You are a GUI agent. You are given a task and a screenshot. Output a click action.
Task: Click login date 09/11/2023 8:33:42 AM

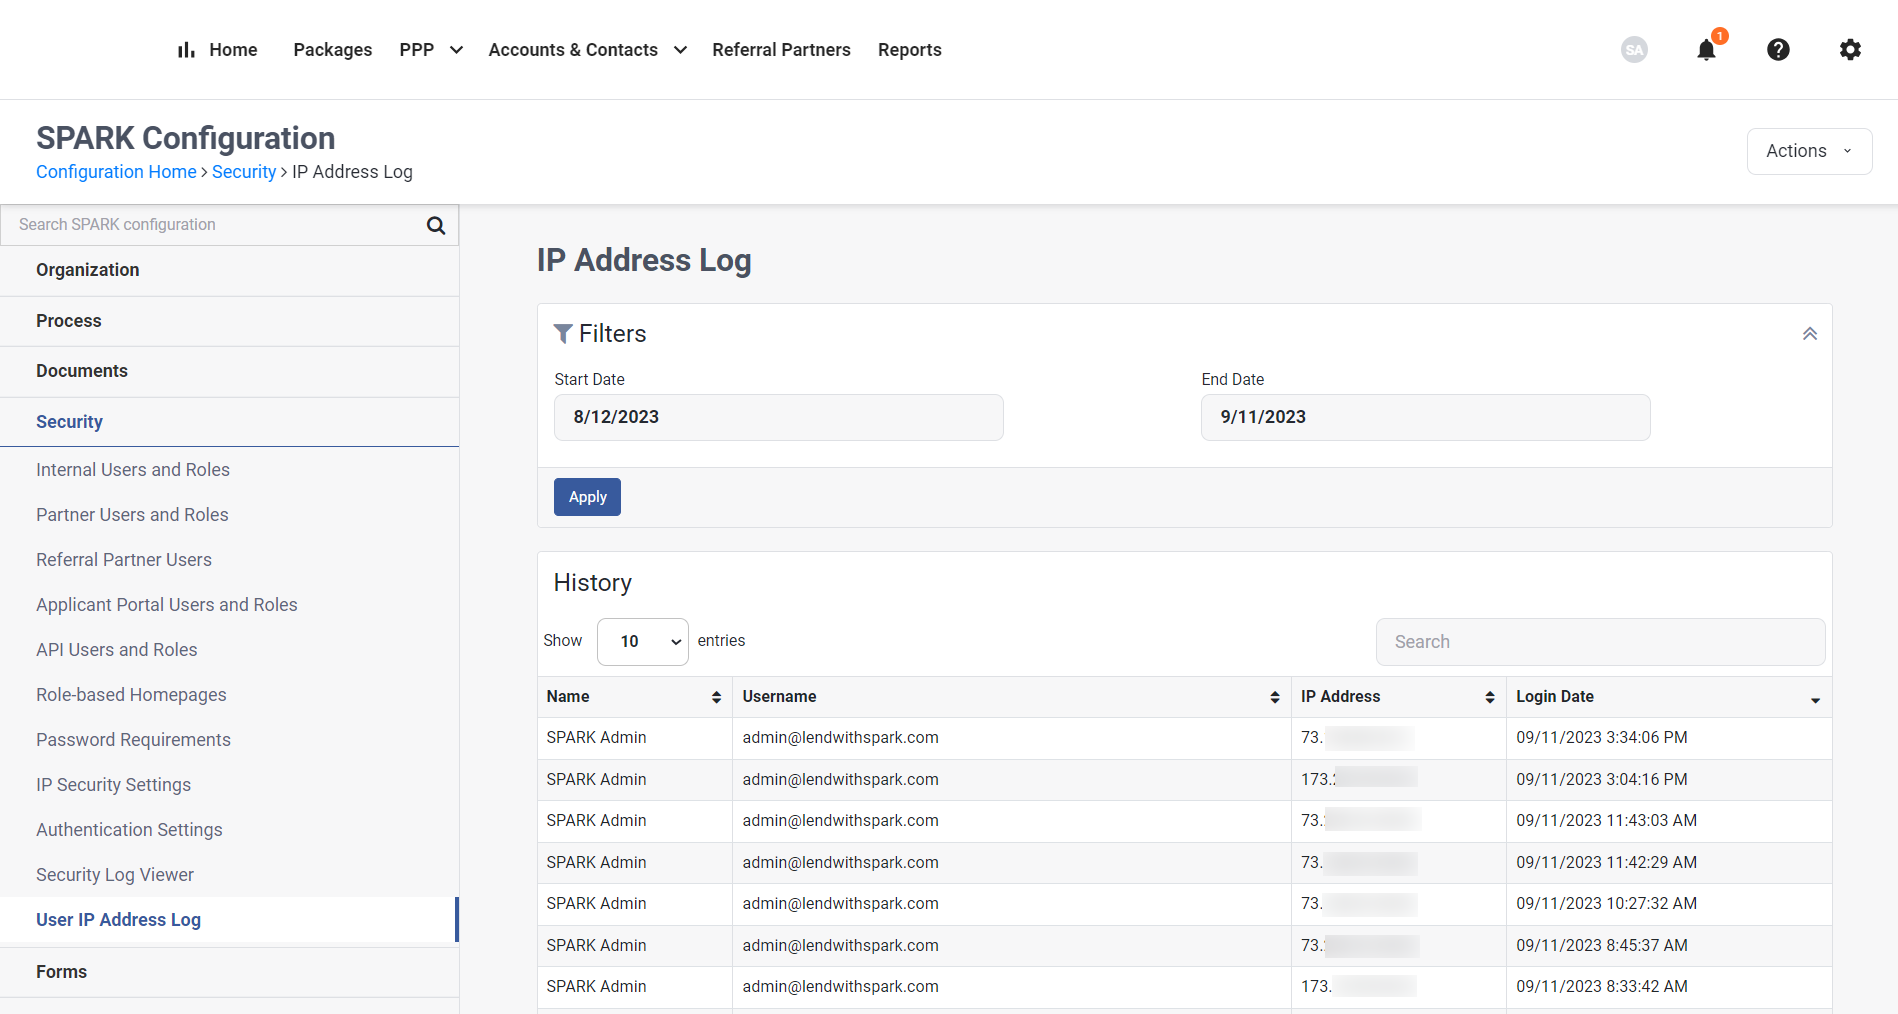pos(1602,987)
